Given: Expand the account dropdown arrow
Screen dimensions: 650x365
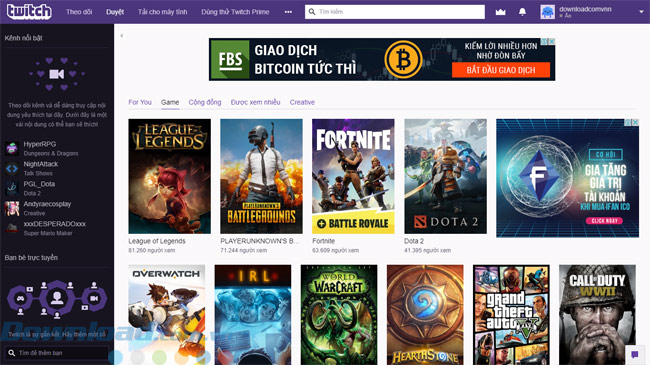Looking at the screenshot, I should click(x=641, y=12).
